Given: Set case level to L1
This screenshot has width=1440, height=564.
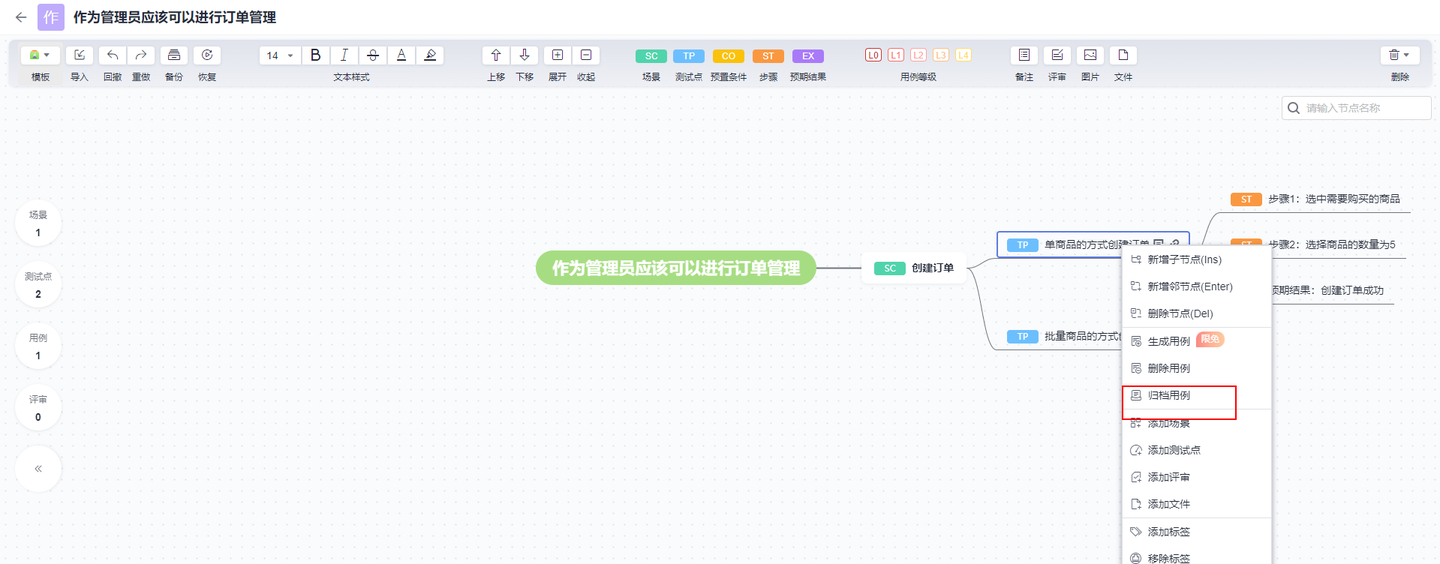Looking at the screenshot, I should (896, 55).
